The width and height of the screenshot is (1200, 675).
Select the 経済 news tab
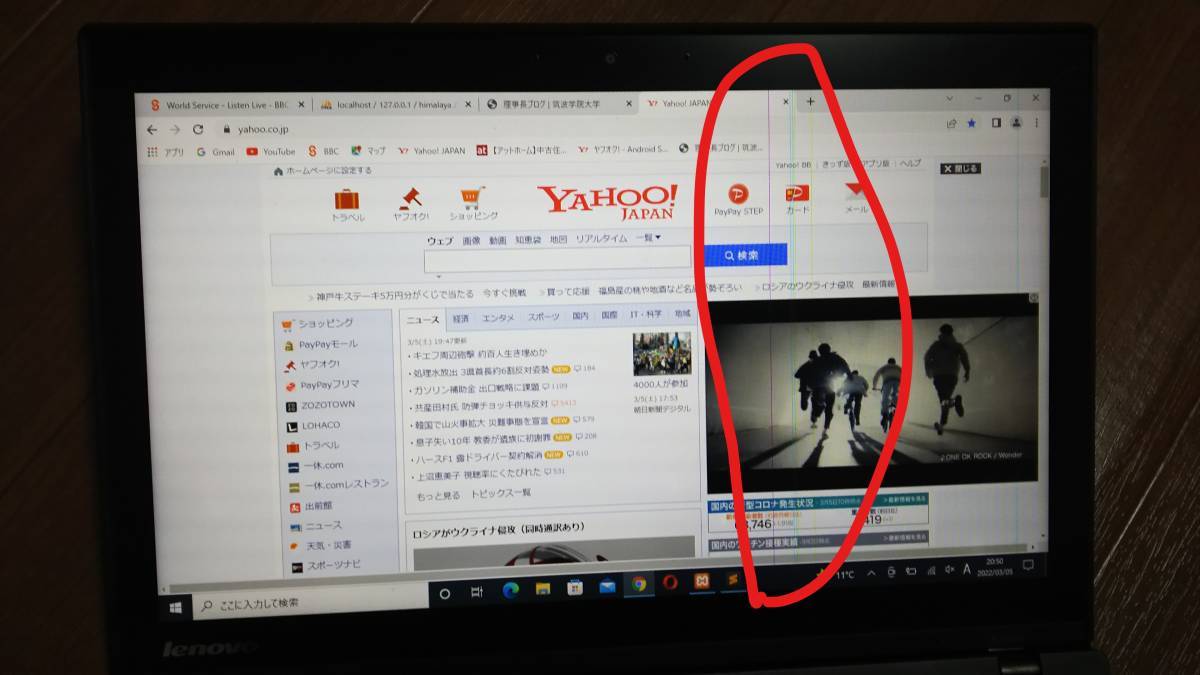click(x=461, y=317)
